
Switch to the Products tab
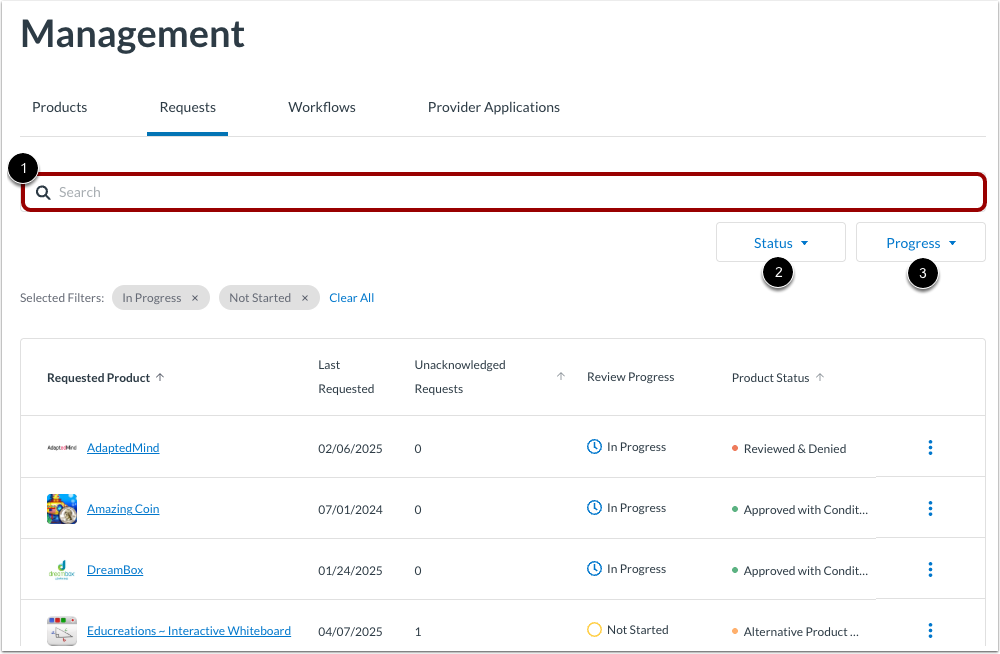(x=59, y=107)
